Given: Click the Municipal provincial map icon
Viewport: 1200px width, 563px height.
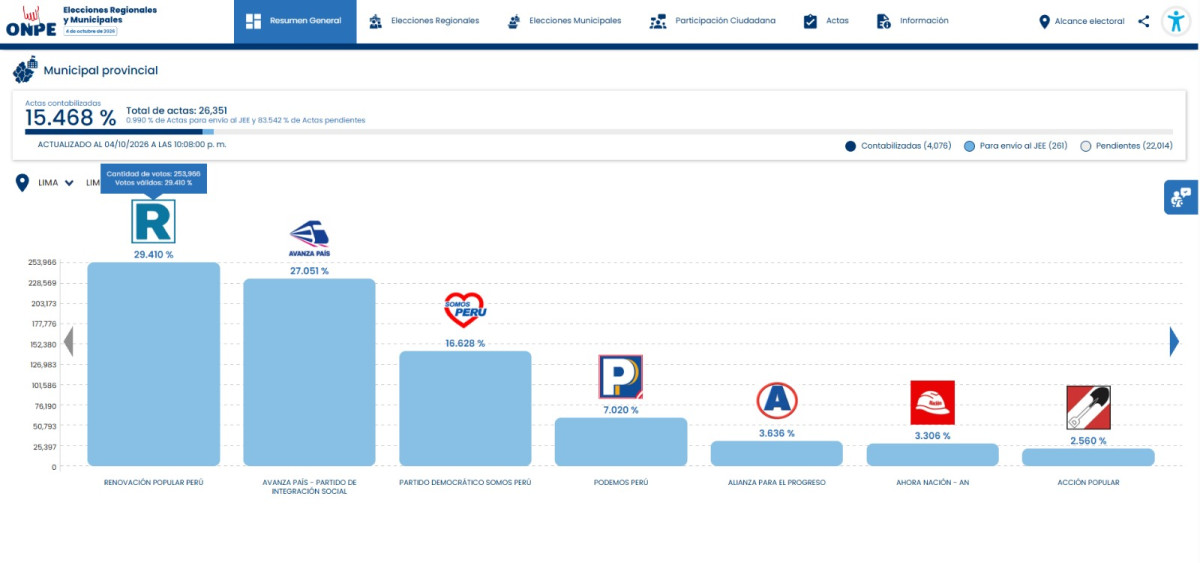Looking at the screenshot, I should [25, 71].
